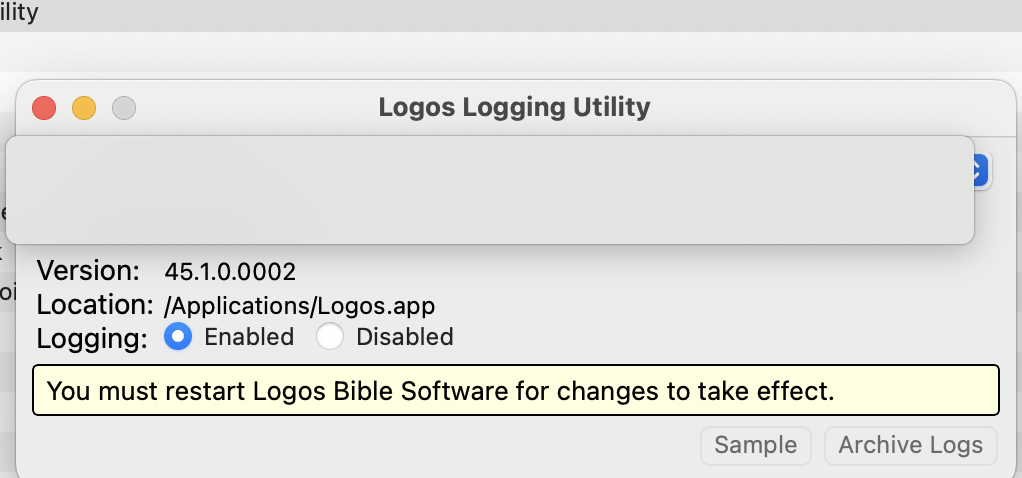
Task: Close the Logos Logging Utility window
Action: pyautogui.click(x=44, y=108)
